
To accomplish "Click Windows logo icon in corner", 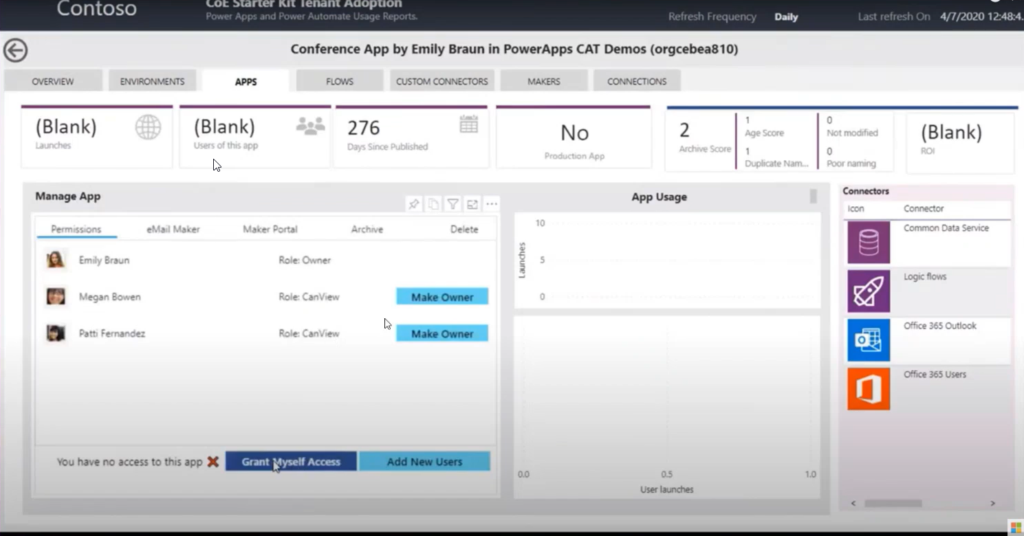I will pos(1016,528).
